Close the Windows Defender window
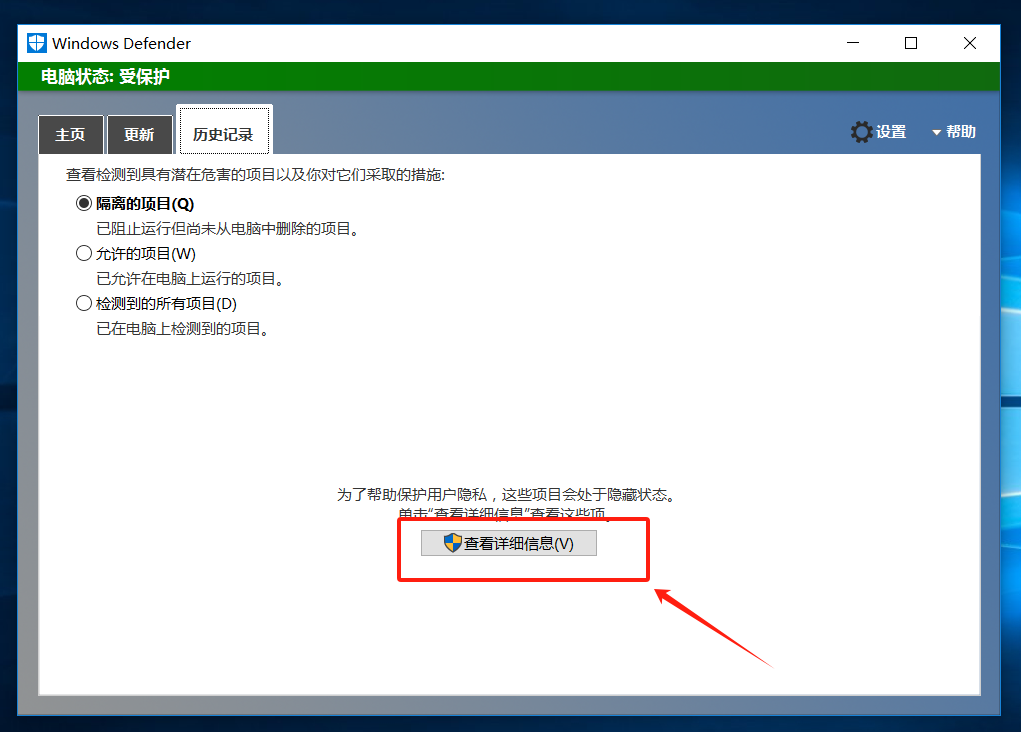The height and width of the screenshot is (732, 1021). [x=970, y=43]
